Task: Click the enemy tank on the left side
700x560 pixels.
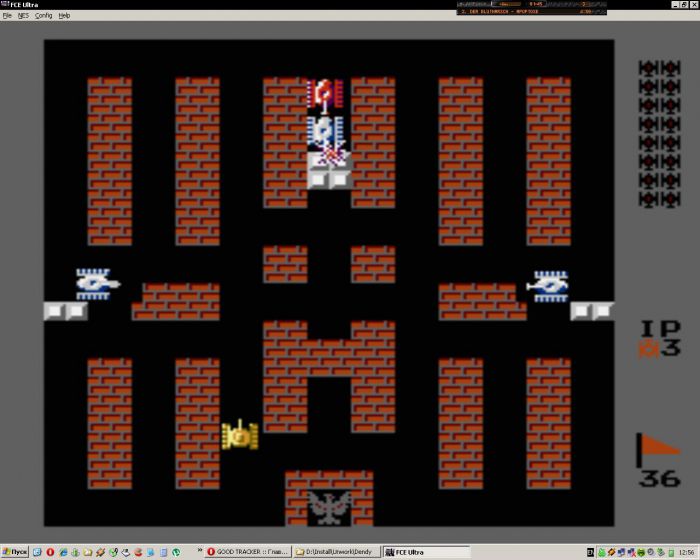Action: pyautogui.click(x=97, y=284)
